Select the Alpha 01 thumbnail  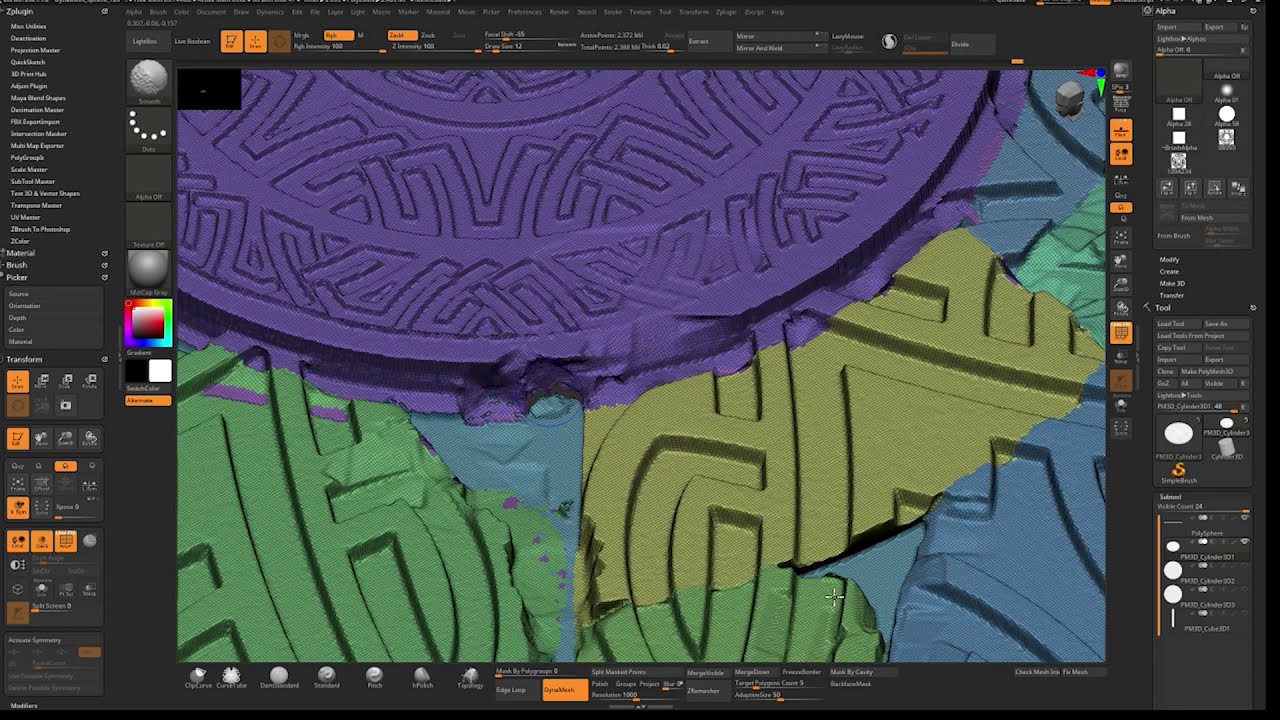[1227, 93]
